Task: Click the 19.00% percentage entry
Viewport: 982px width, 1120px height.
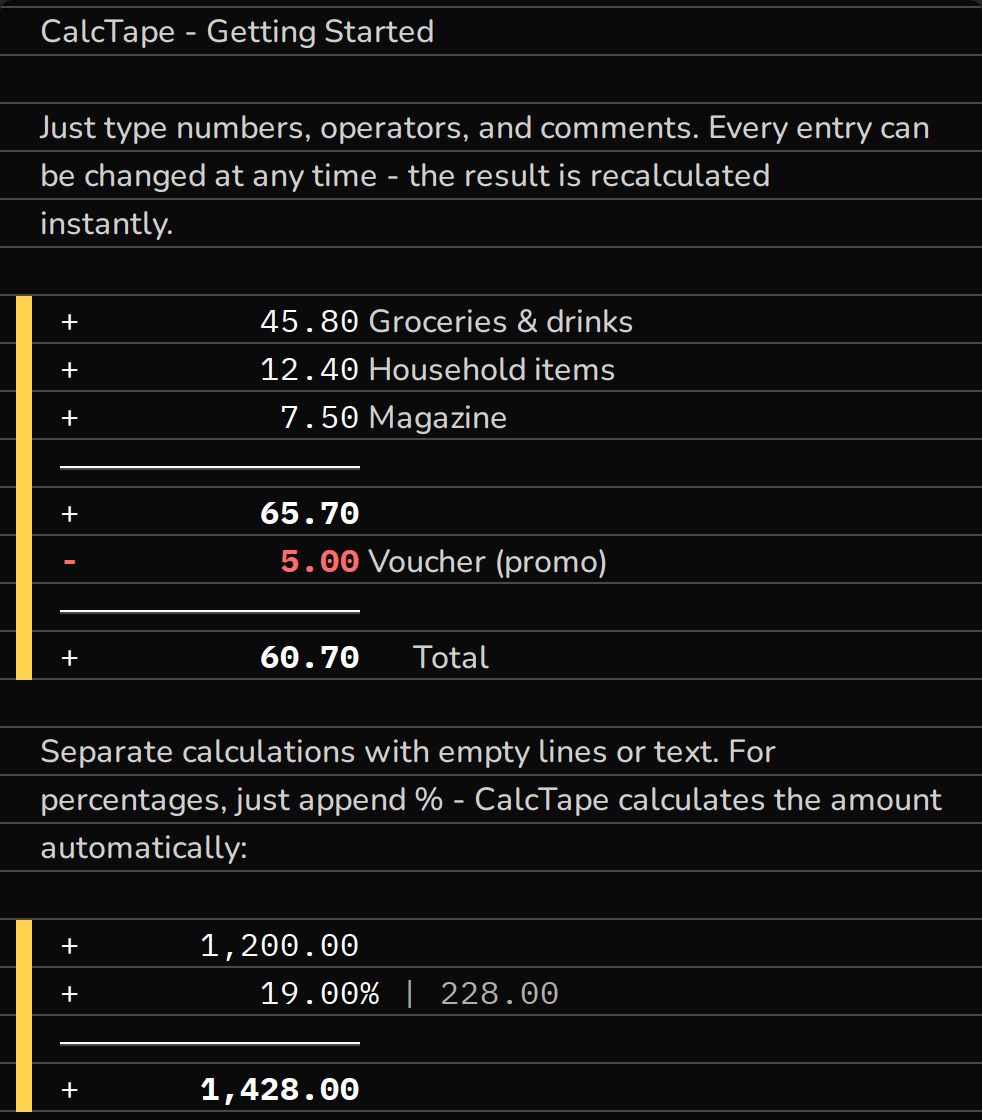Action: tap(319, 994)
